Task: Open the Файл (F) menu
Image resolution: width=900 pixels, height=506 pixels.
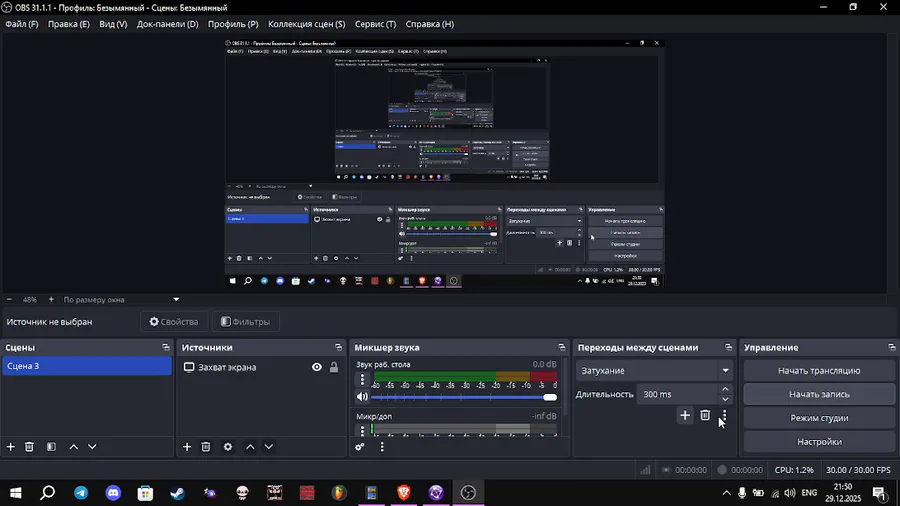Action: pyautogui.click(x=22, y=24)
